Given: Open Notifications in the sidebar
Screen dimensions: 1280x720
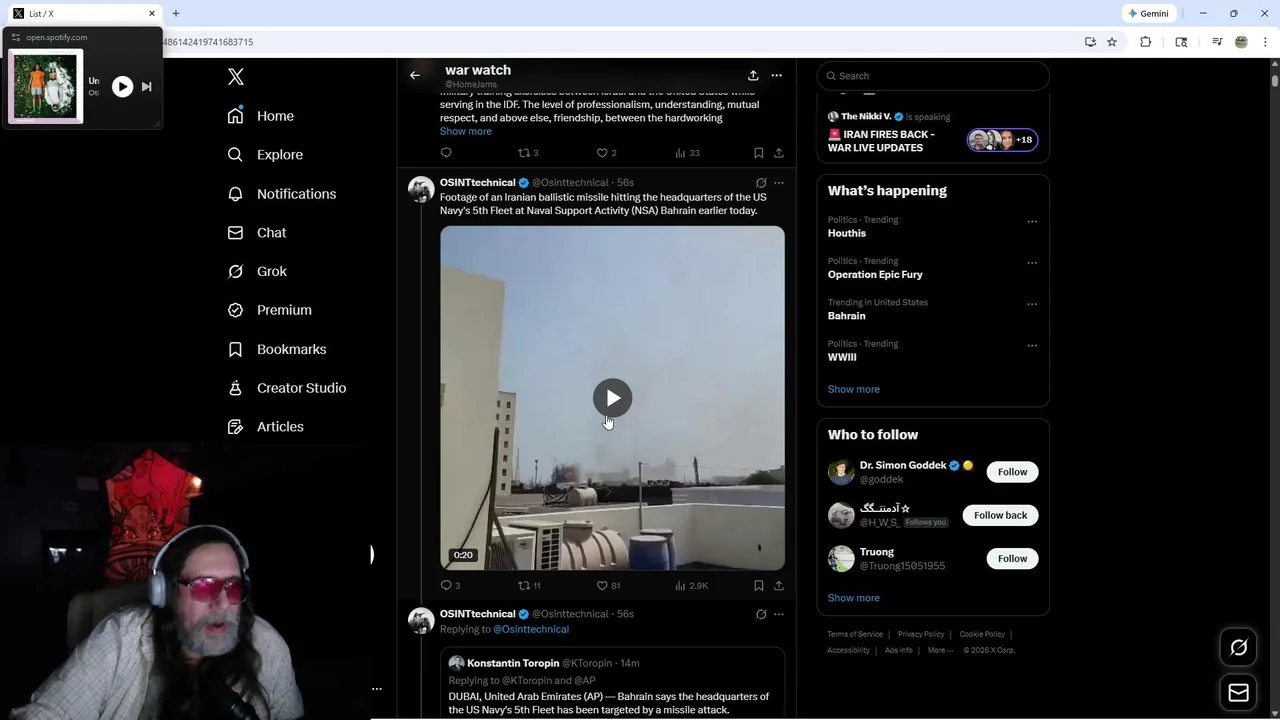Looking at the screenshot, I should coord(282,194).
